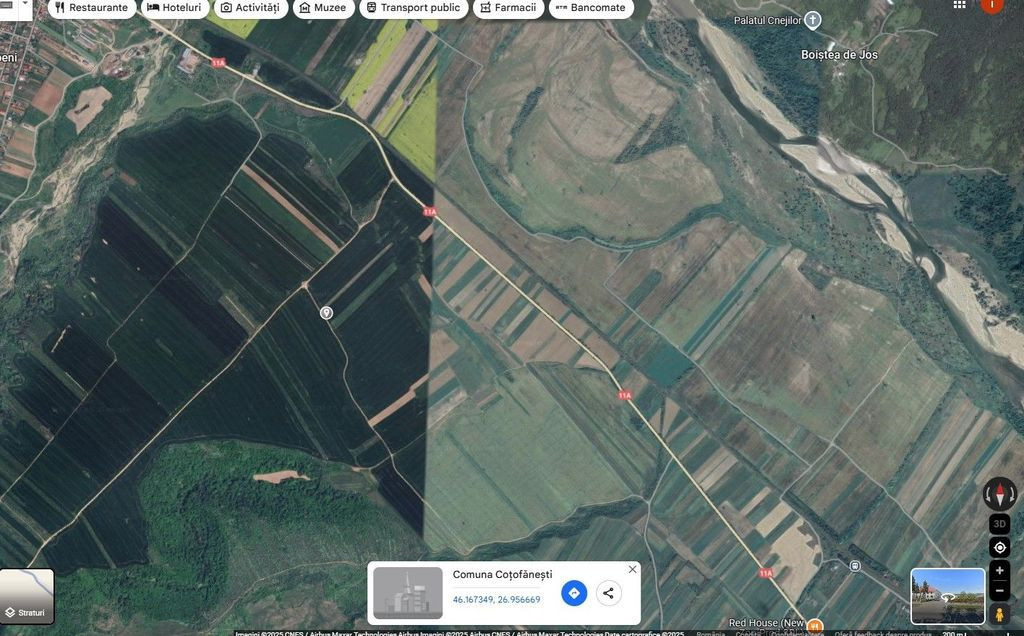Click the Palatul Cnejilor place marker
Viewport: 1024px width, 636px height.
pyautogui.click(x=813, y=20)
